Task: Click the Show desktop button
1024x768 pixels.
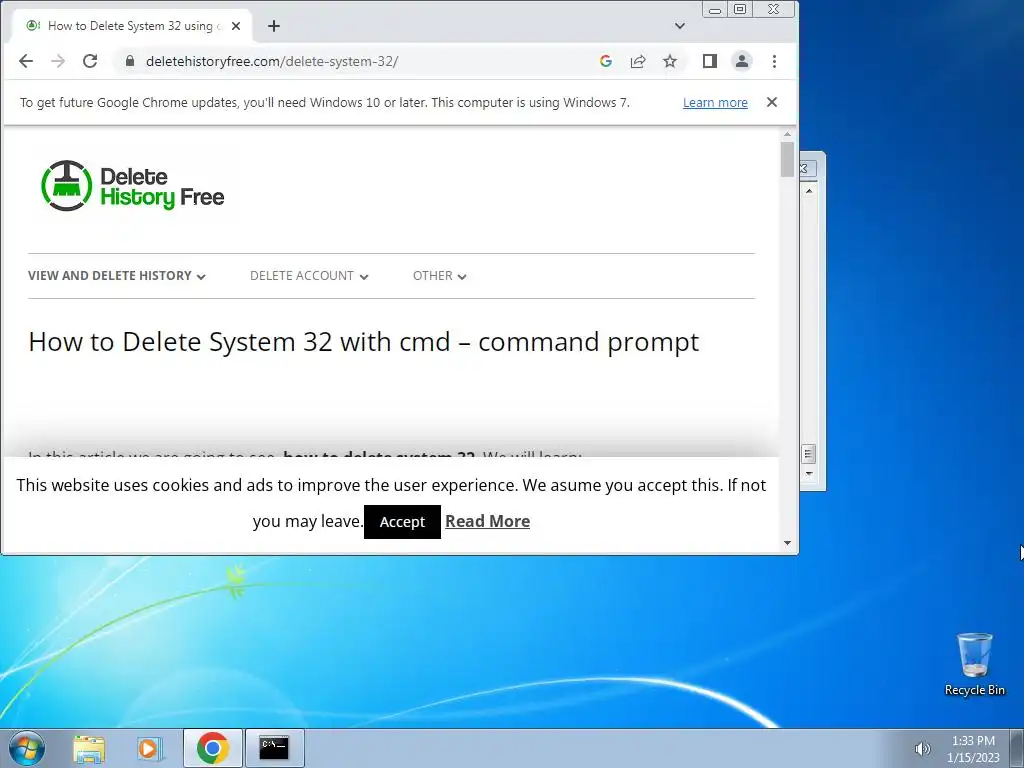Action: (x=1017, y=748)
